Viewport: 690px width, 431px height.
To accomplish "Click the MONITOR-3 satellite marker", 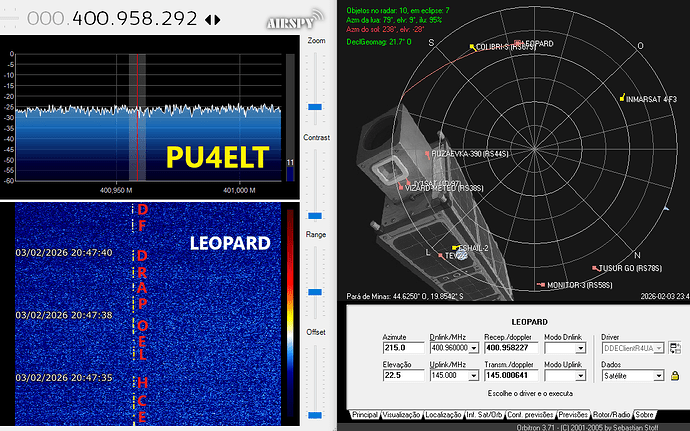I will 543,285.
